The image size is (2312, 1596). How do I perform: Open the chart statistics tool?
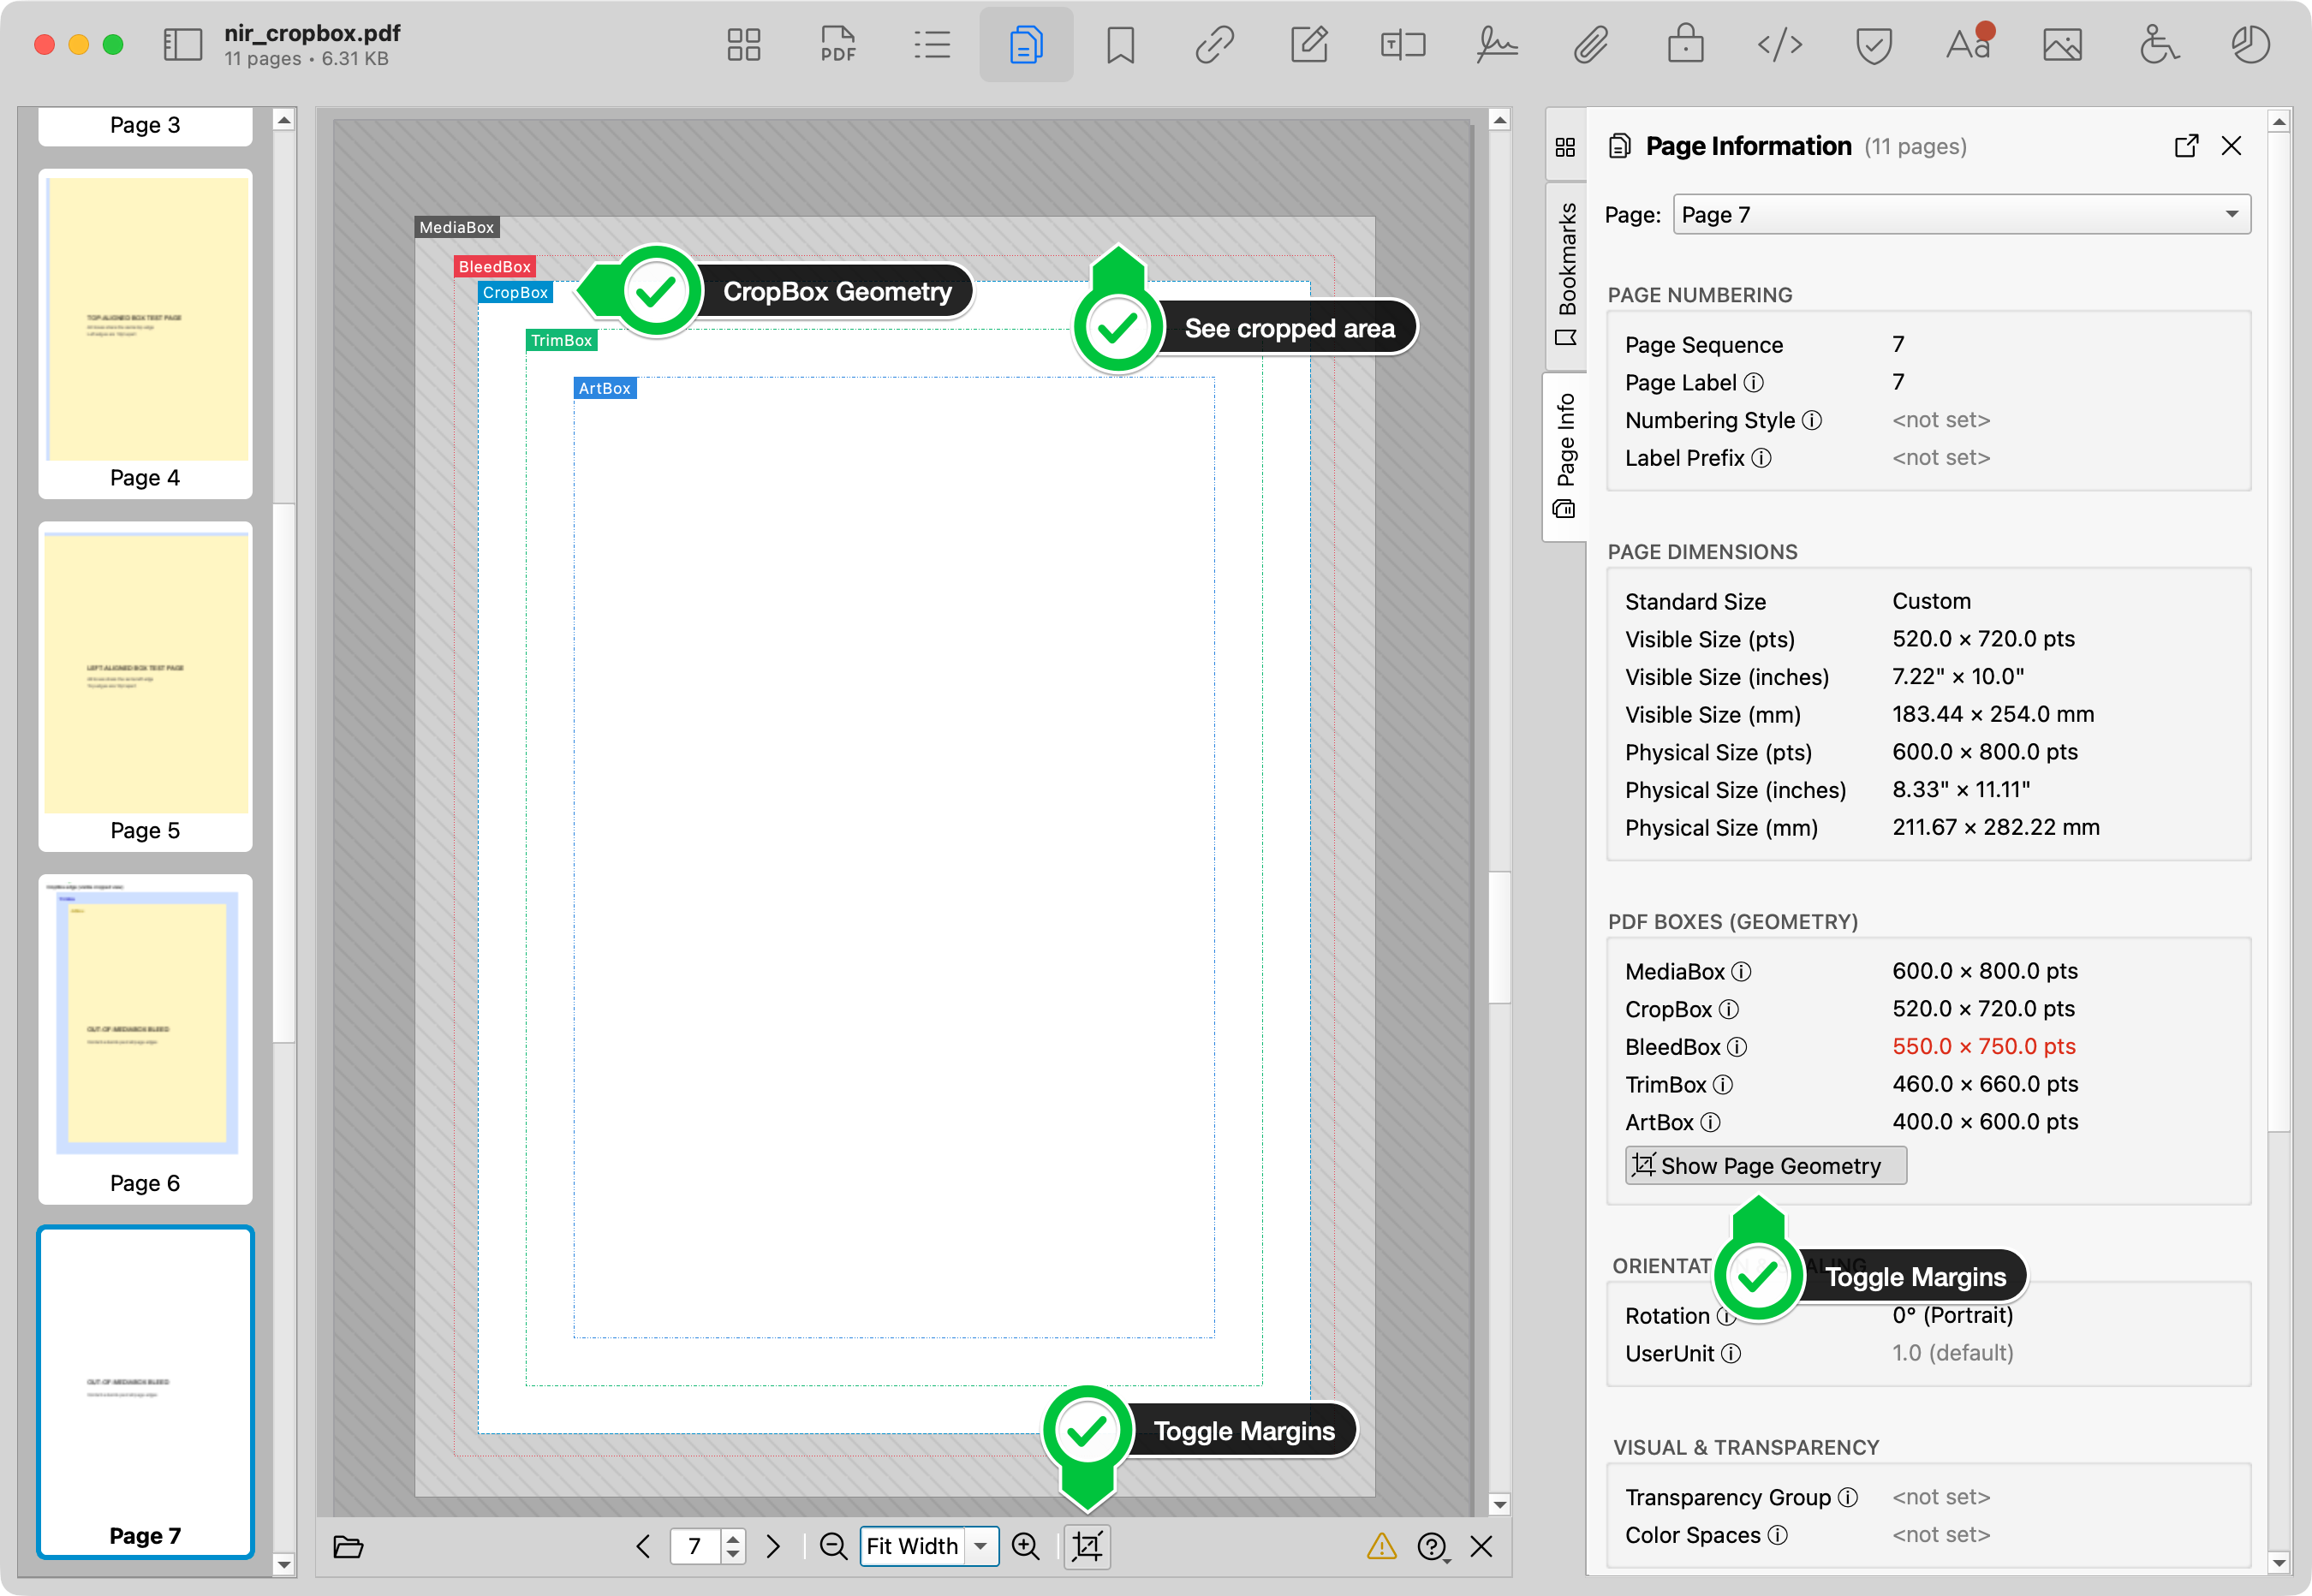coord(2250,45)
